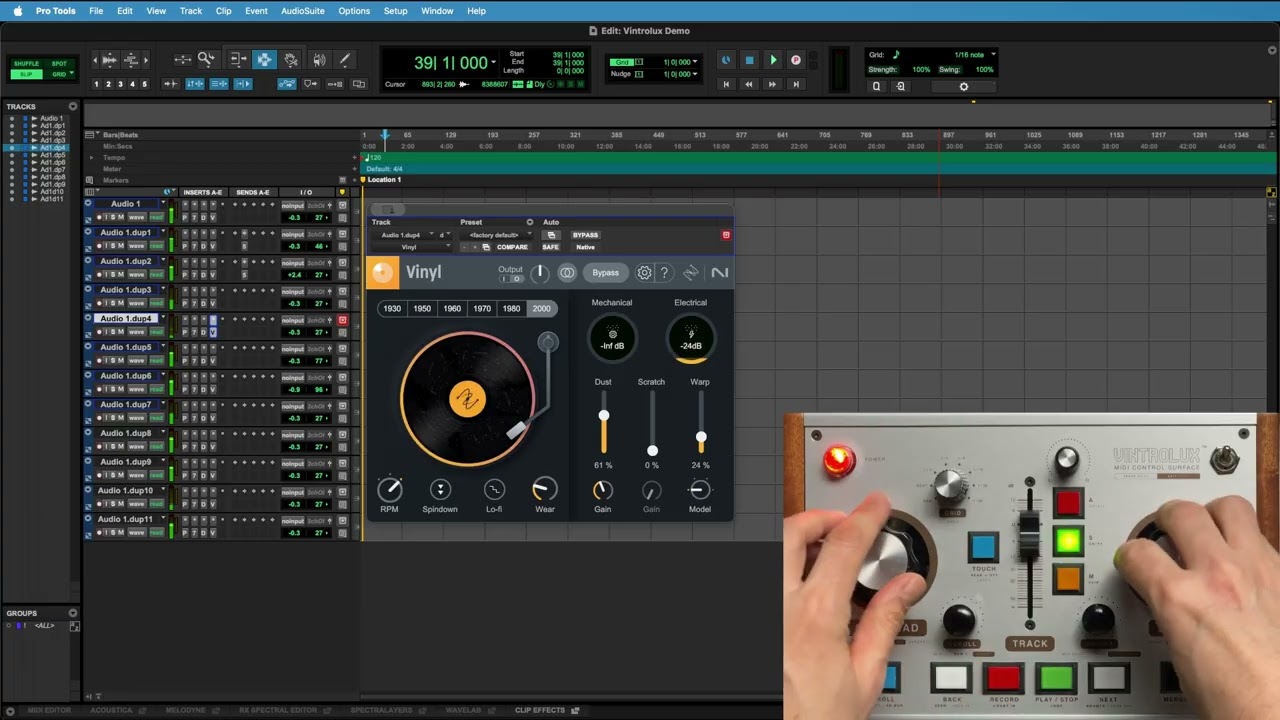Select the Selector tool in toolbar
The width and height of the screenshot is (1280, 720).
click(x=264, y=60)
